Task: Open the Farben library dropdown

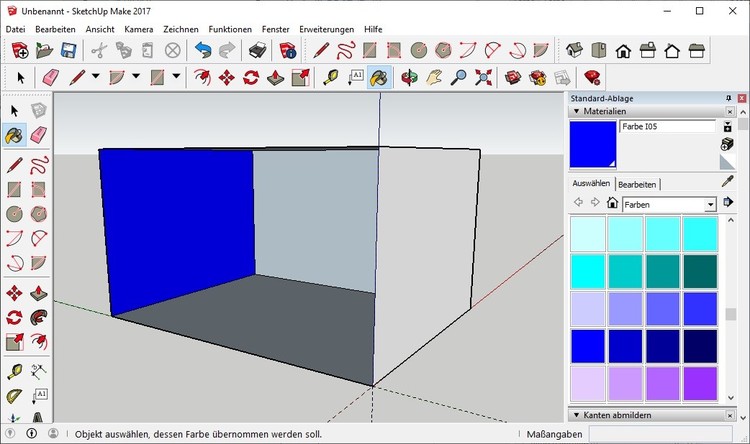Action: pyautogui.click(x=710, y=204)
